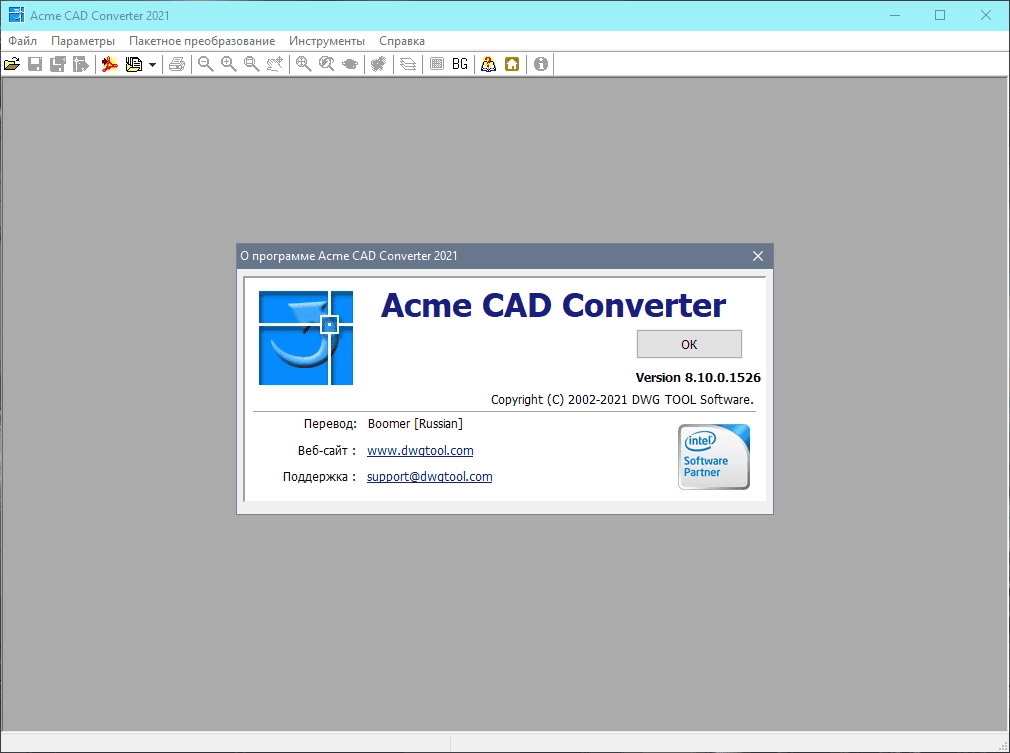Click OK in the About dialog

(x=689, y=344)
